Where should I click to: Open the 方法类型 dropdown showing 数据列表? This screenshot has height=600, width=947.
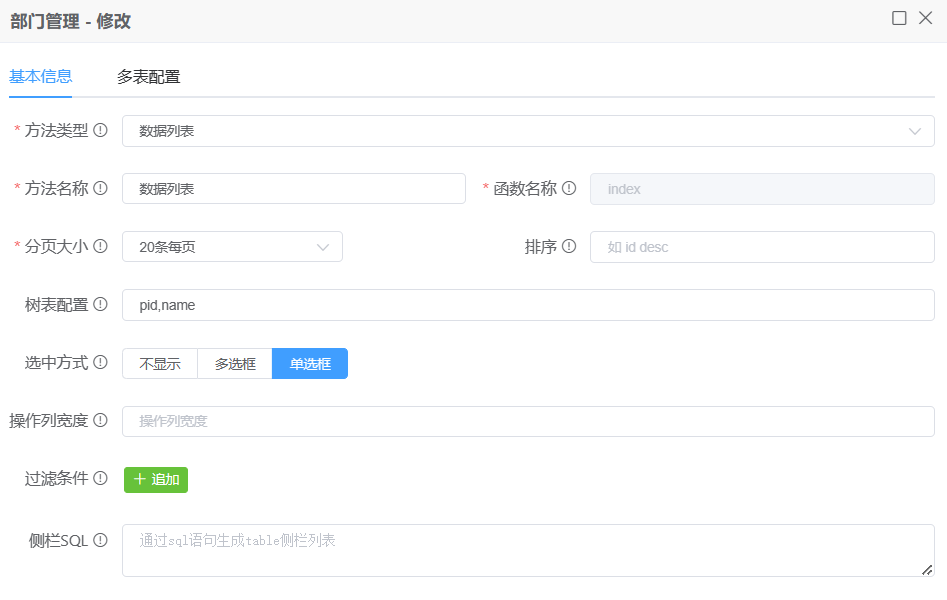coord(528,131)
